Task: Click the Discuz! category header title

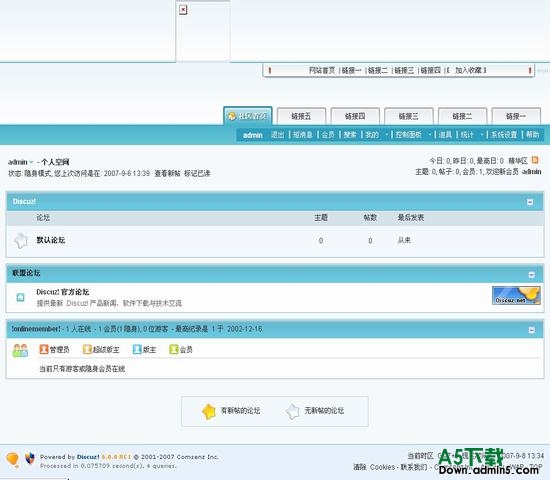Action: point(24,201)
